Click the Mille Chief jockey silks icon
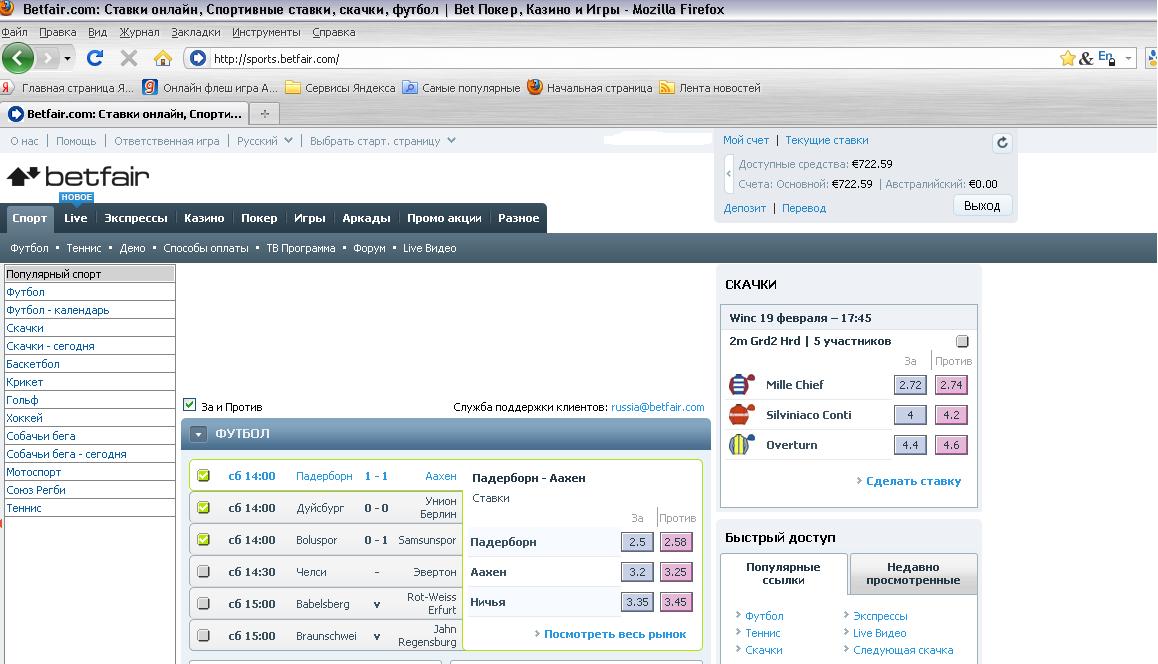This screenshot has height=664, width=1158. [x=741, y=384]
